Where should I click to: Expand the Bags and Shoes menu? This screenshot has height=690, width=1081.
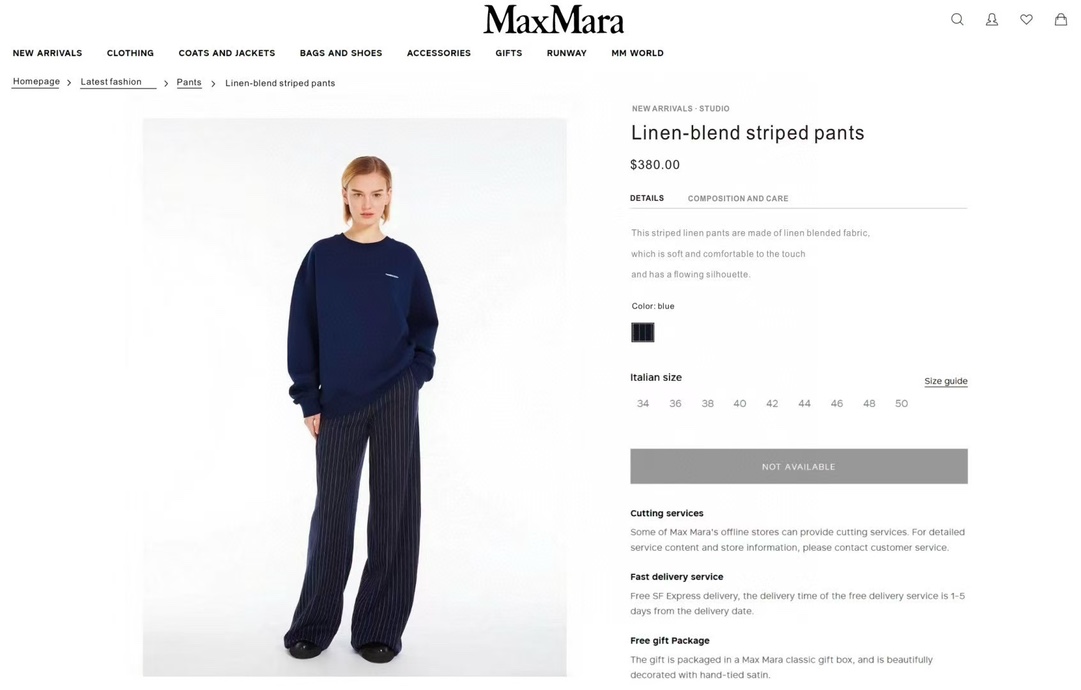[x=341, y=53]
